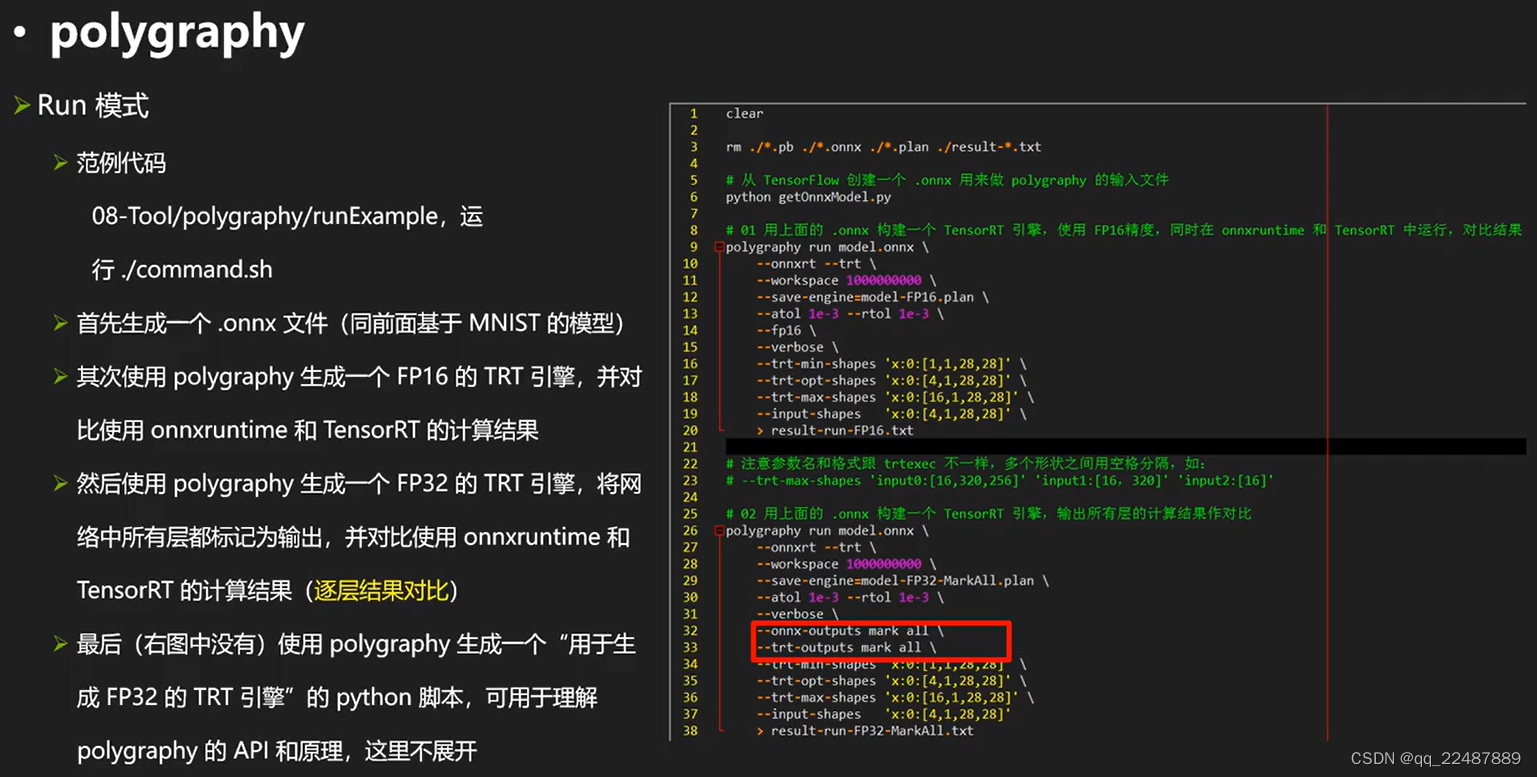The height and width of the screenshot is (777, 1537).
Task: Click the '# 01' comment on line 8
Action: 1124,230
